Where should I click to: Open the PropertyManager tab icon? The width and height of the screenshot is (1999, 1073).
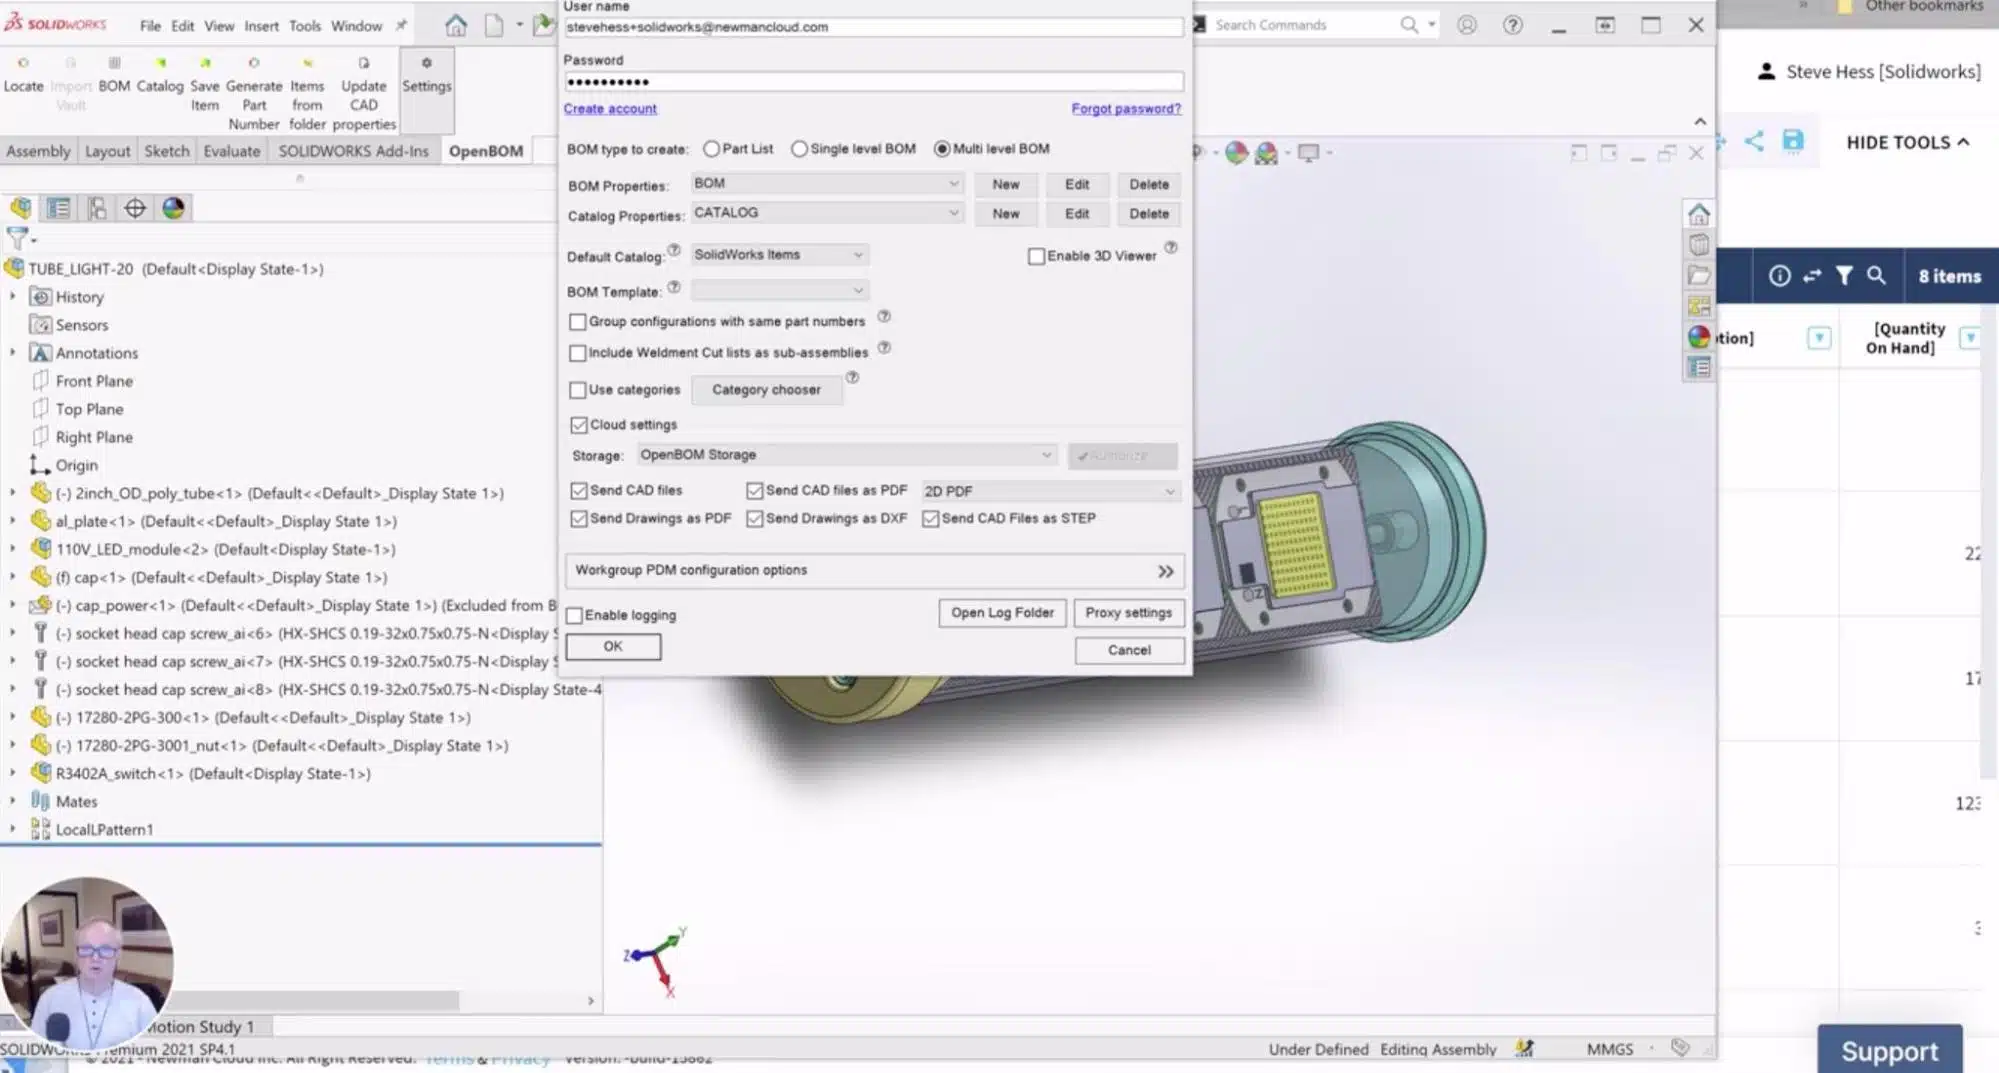click(x=59, y=208)
